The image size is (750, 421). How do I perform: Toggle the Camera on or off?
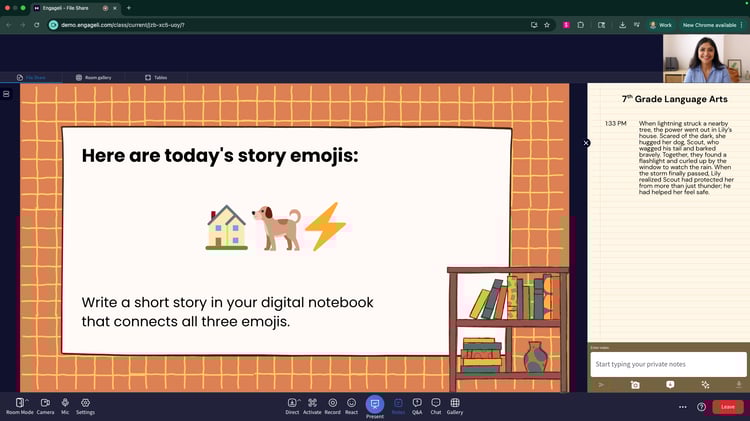tap(45, 403)
